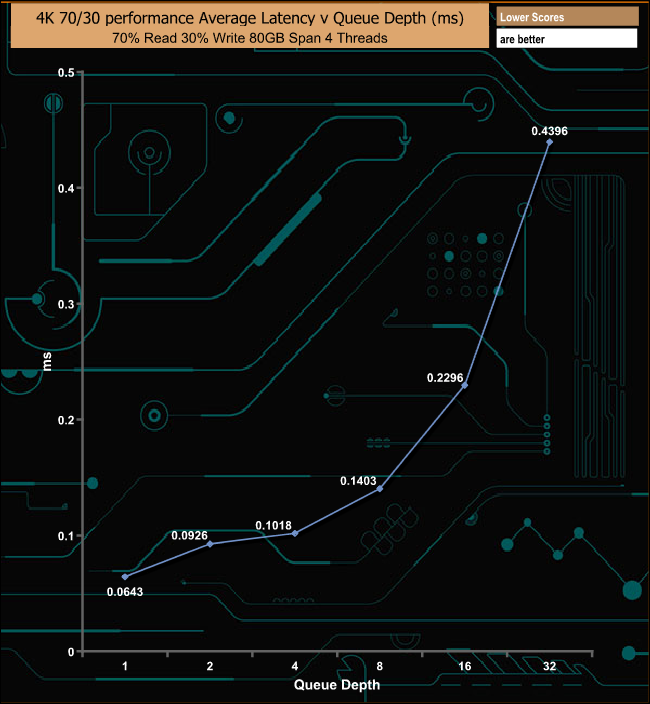This screenshot has height=704, width=650.
Task: Click the x-axis tick label 4
Action: 294,666
